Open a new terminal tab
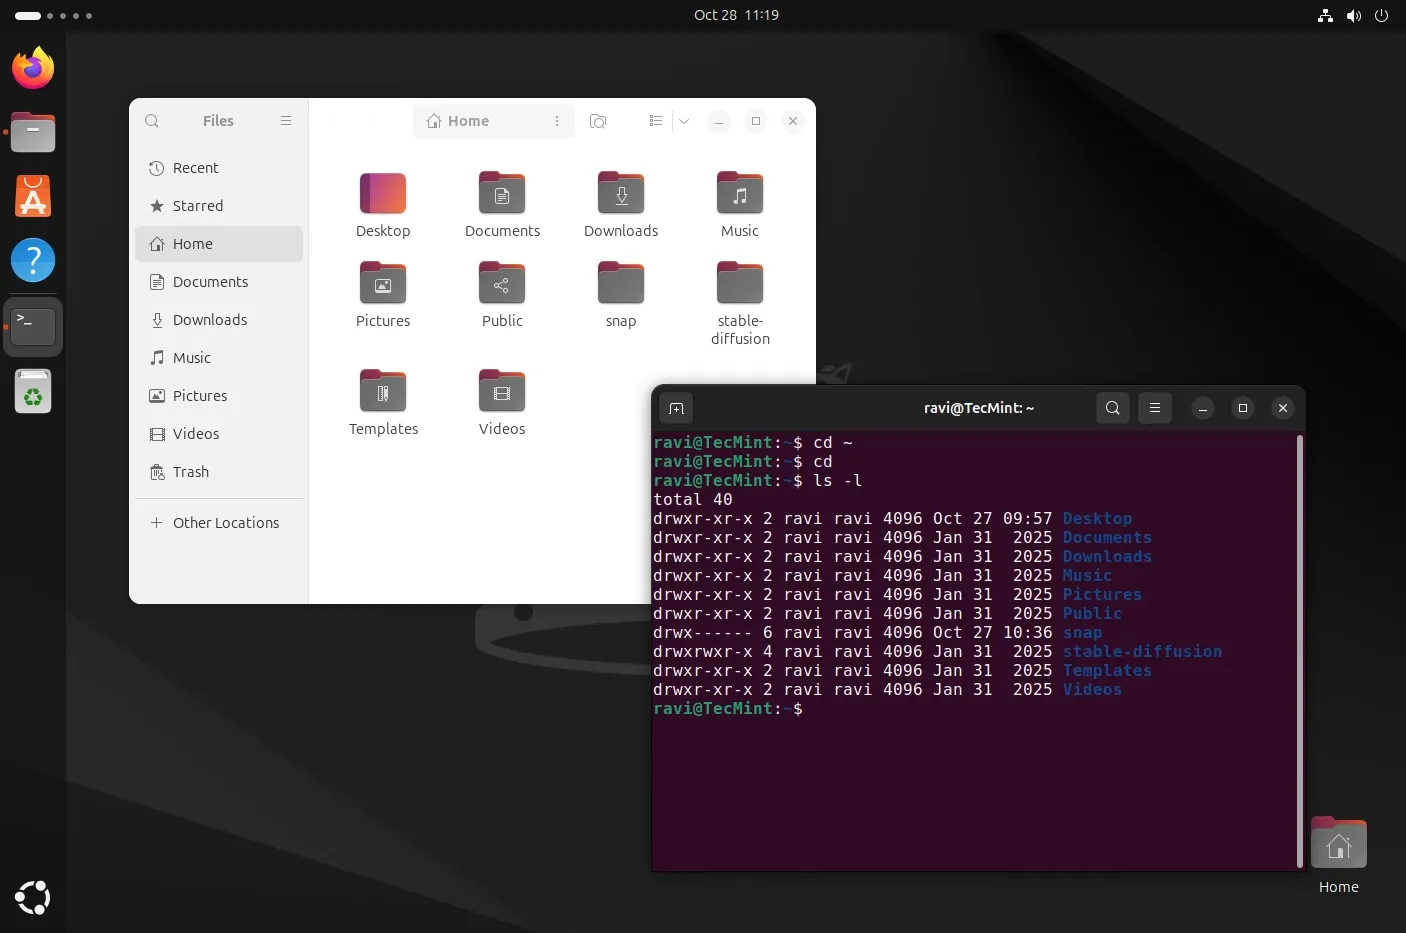This screenshot has height=933, width=1406. 676,408
